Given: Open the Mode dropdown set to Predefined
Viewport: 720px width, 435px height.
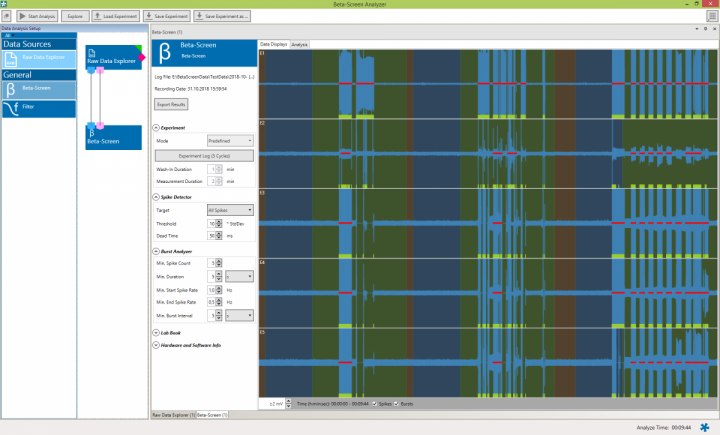Looking at the screenshot, I should [229, 141].
